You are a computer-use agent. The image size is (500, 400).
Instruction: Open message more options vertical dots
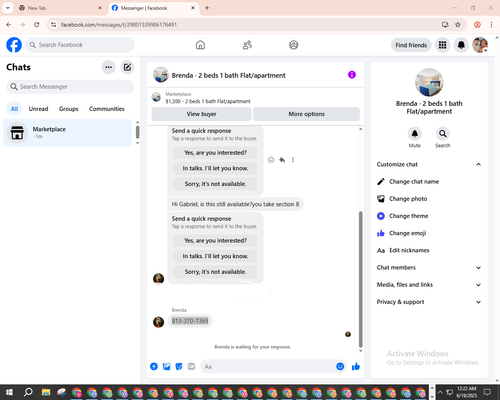293,160
